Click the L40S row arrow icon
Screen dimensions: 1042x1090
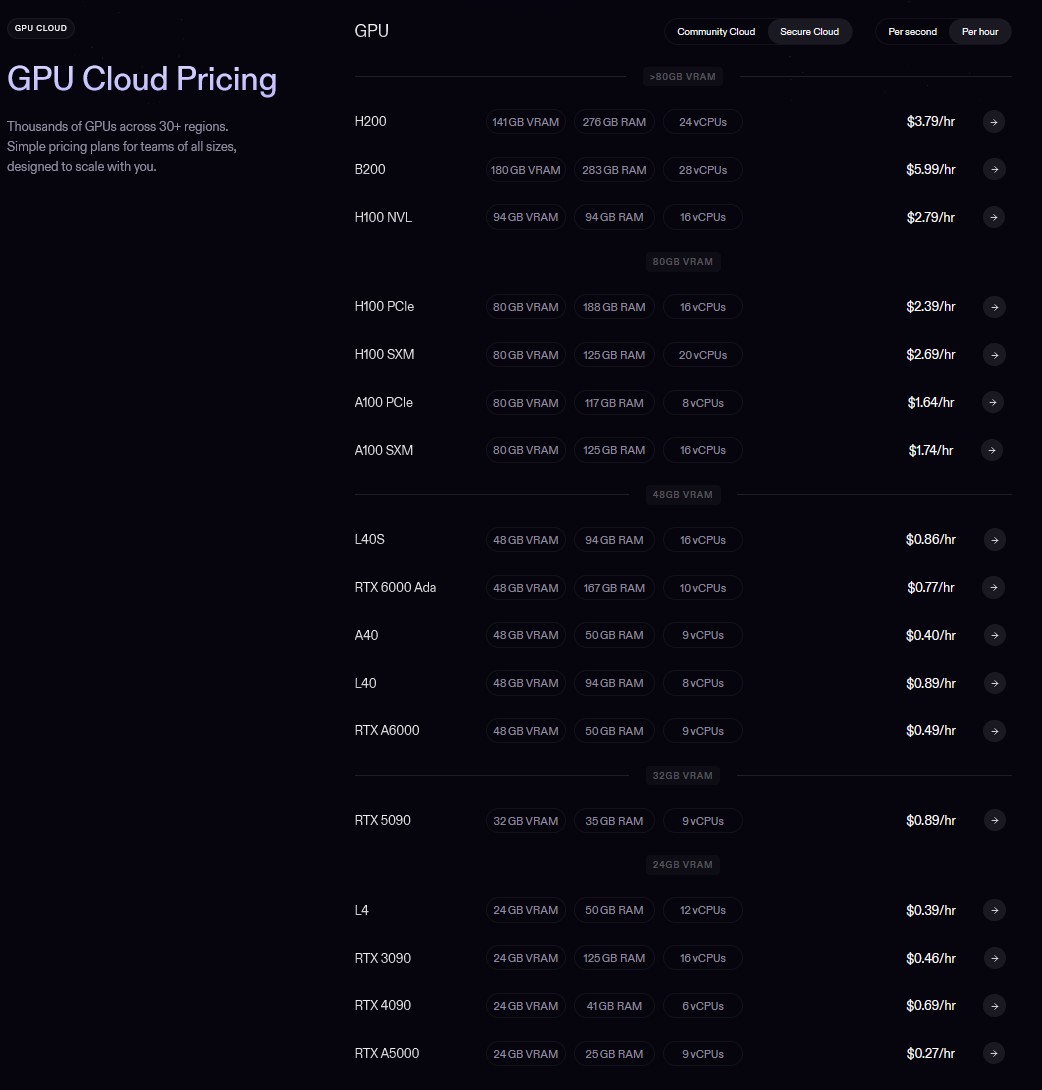(995, 539)
